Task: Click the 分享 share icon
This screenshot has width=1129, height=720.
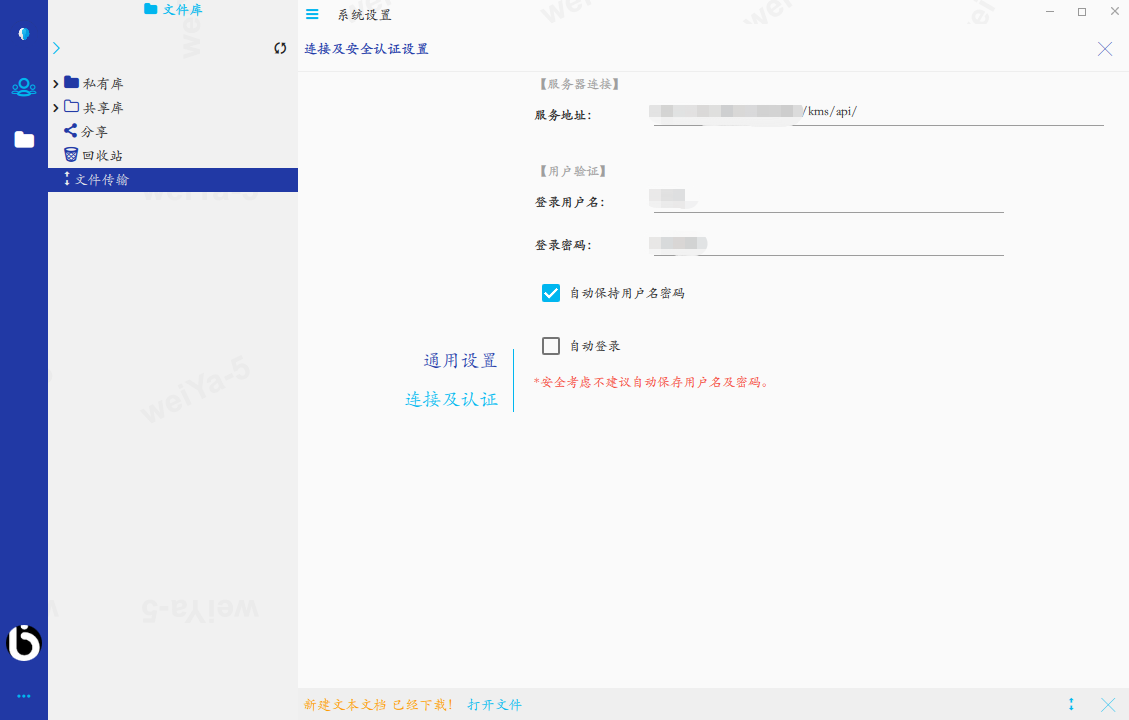Action: pyautogui.click(x=70, y=131)
